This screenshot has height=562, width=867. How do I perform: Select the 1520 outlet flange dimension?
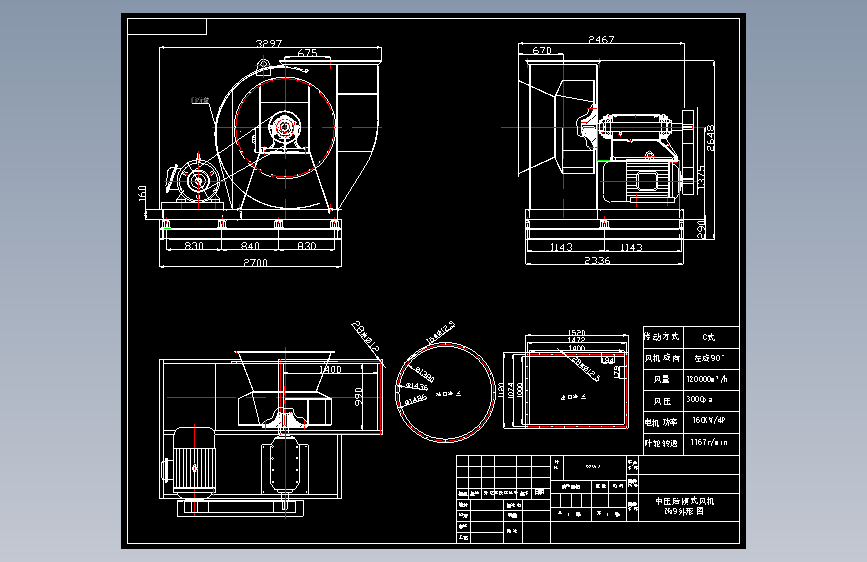click(x=576, y=333)
